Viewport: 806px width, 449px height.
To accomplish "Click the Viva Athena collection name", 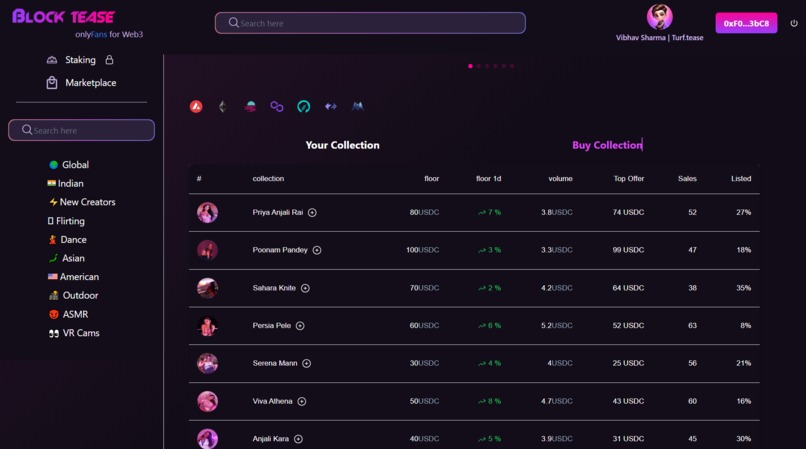I will (x=272, y=401).
